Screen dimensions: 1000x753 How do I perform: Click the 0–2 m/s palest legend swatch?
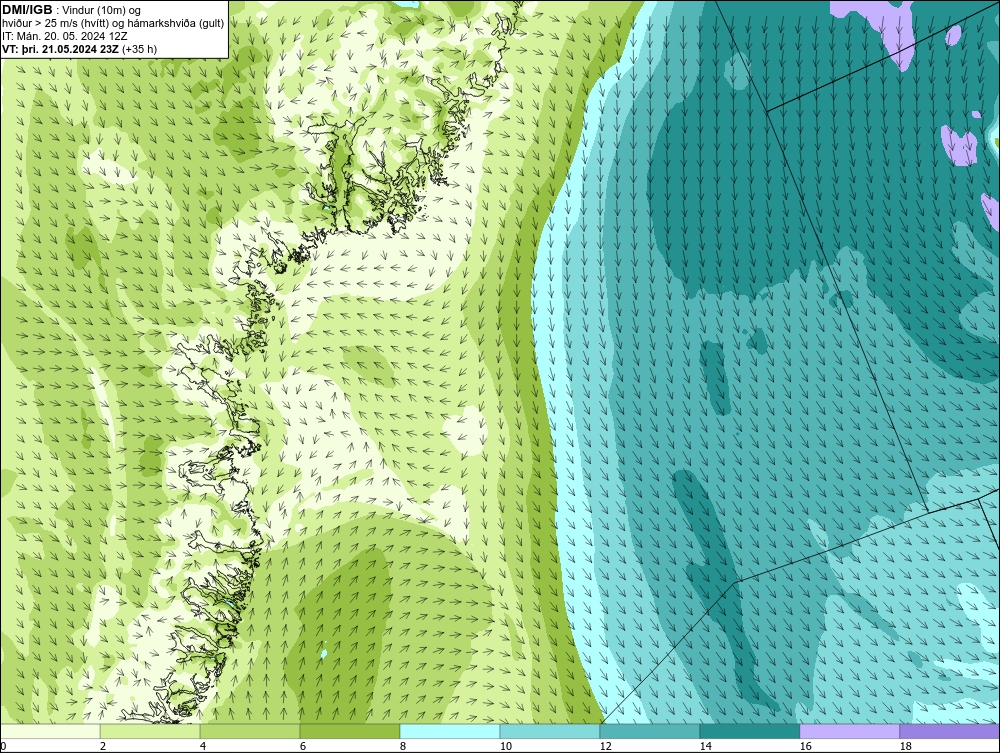(x=50, y=731)
